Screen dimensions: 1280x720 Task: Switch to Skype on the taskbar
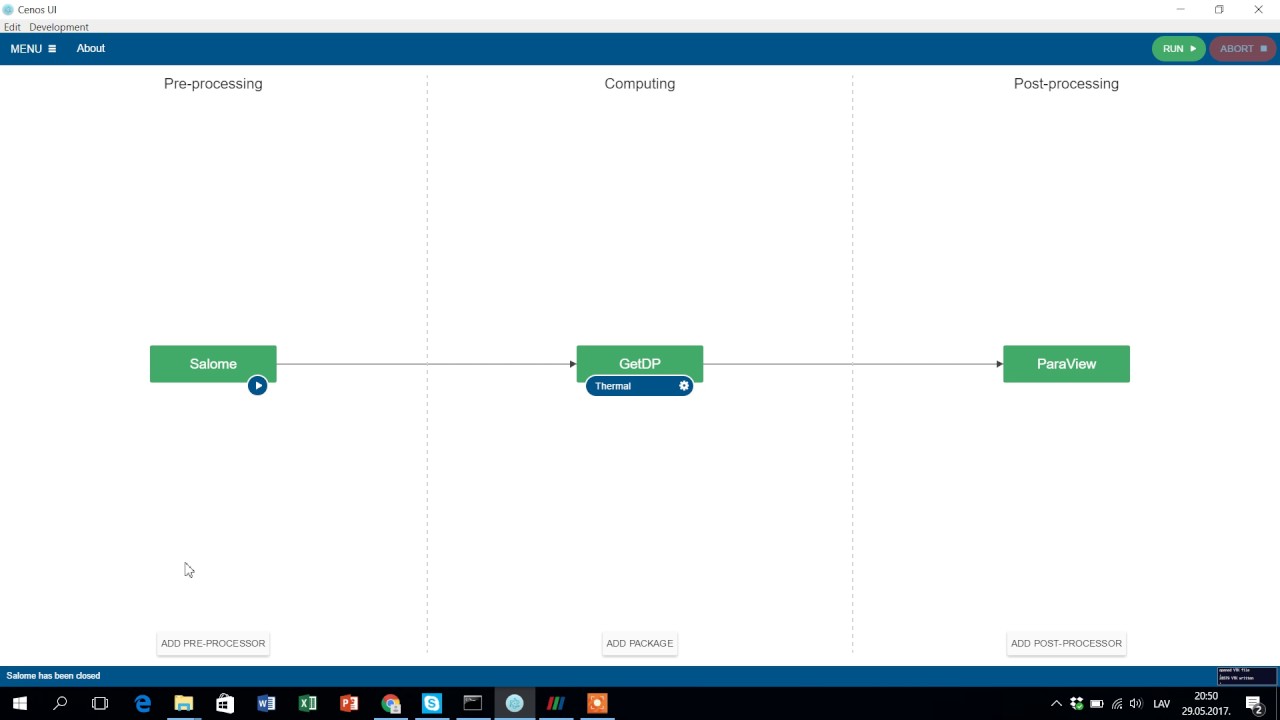tap(431, 703)
